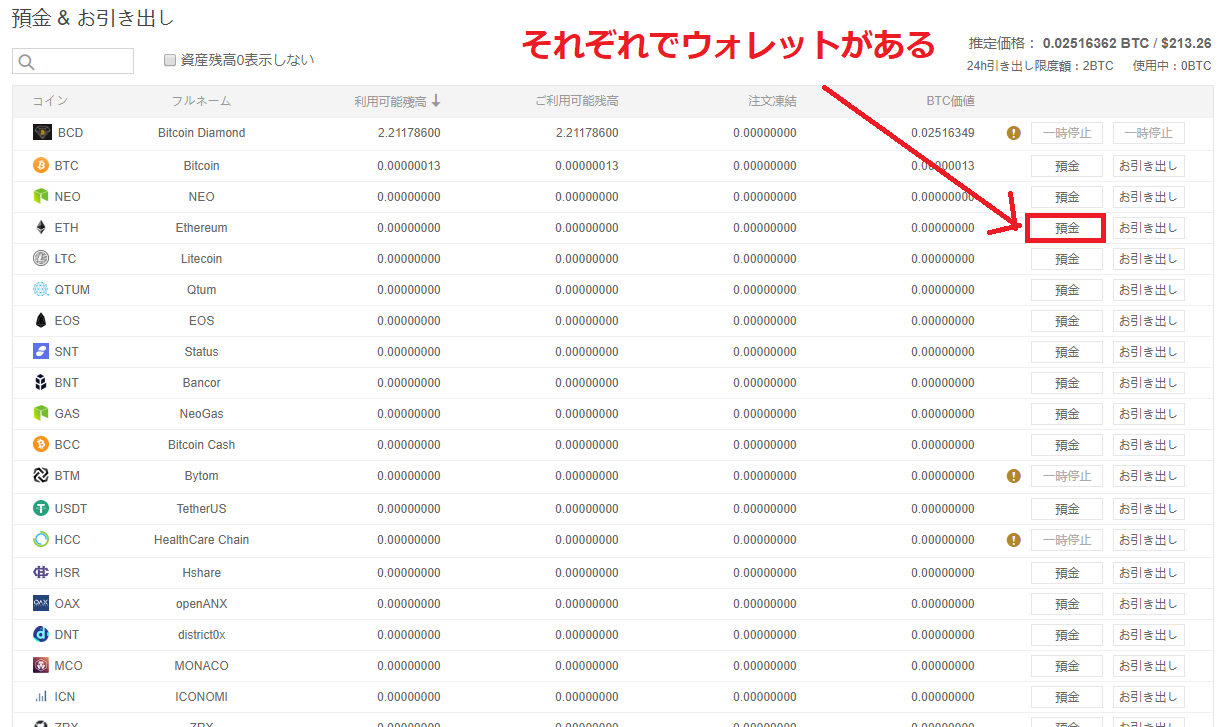
Task: Click the black EOS coin icon
Action: [x=41, y=321]
